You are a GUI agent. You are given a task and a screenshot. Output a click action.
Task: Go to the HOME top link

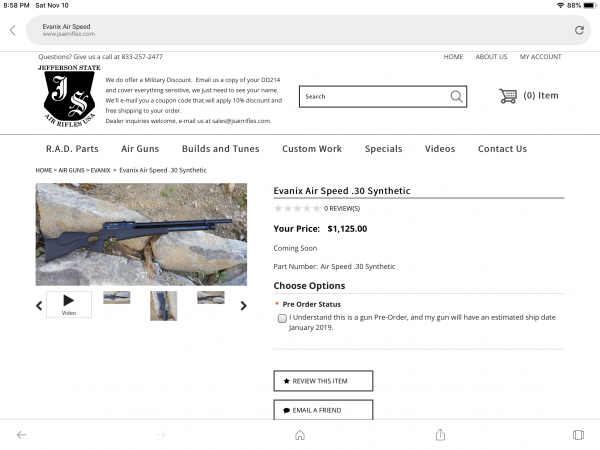(x=453, y=57)
